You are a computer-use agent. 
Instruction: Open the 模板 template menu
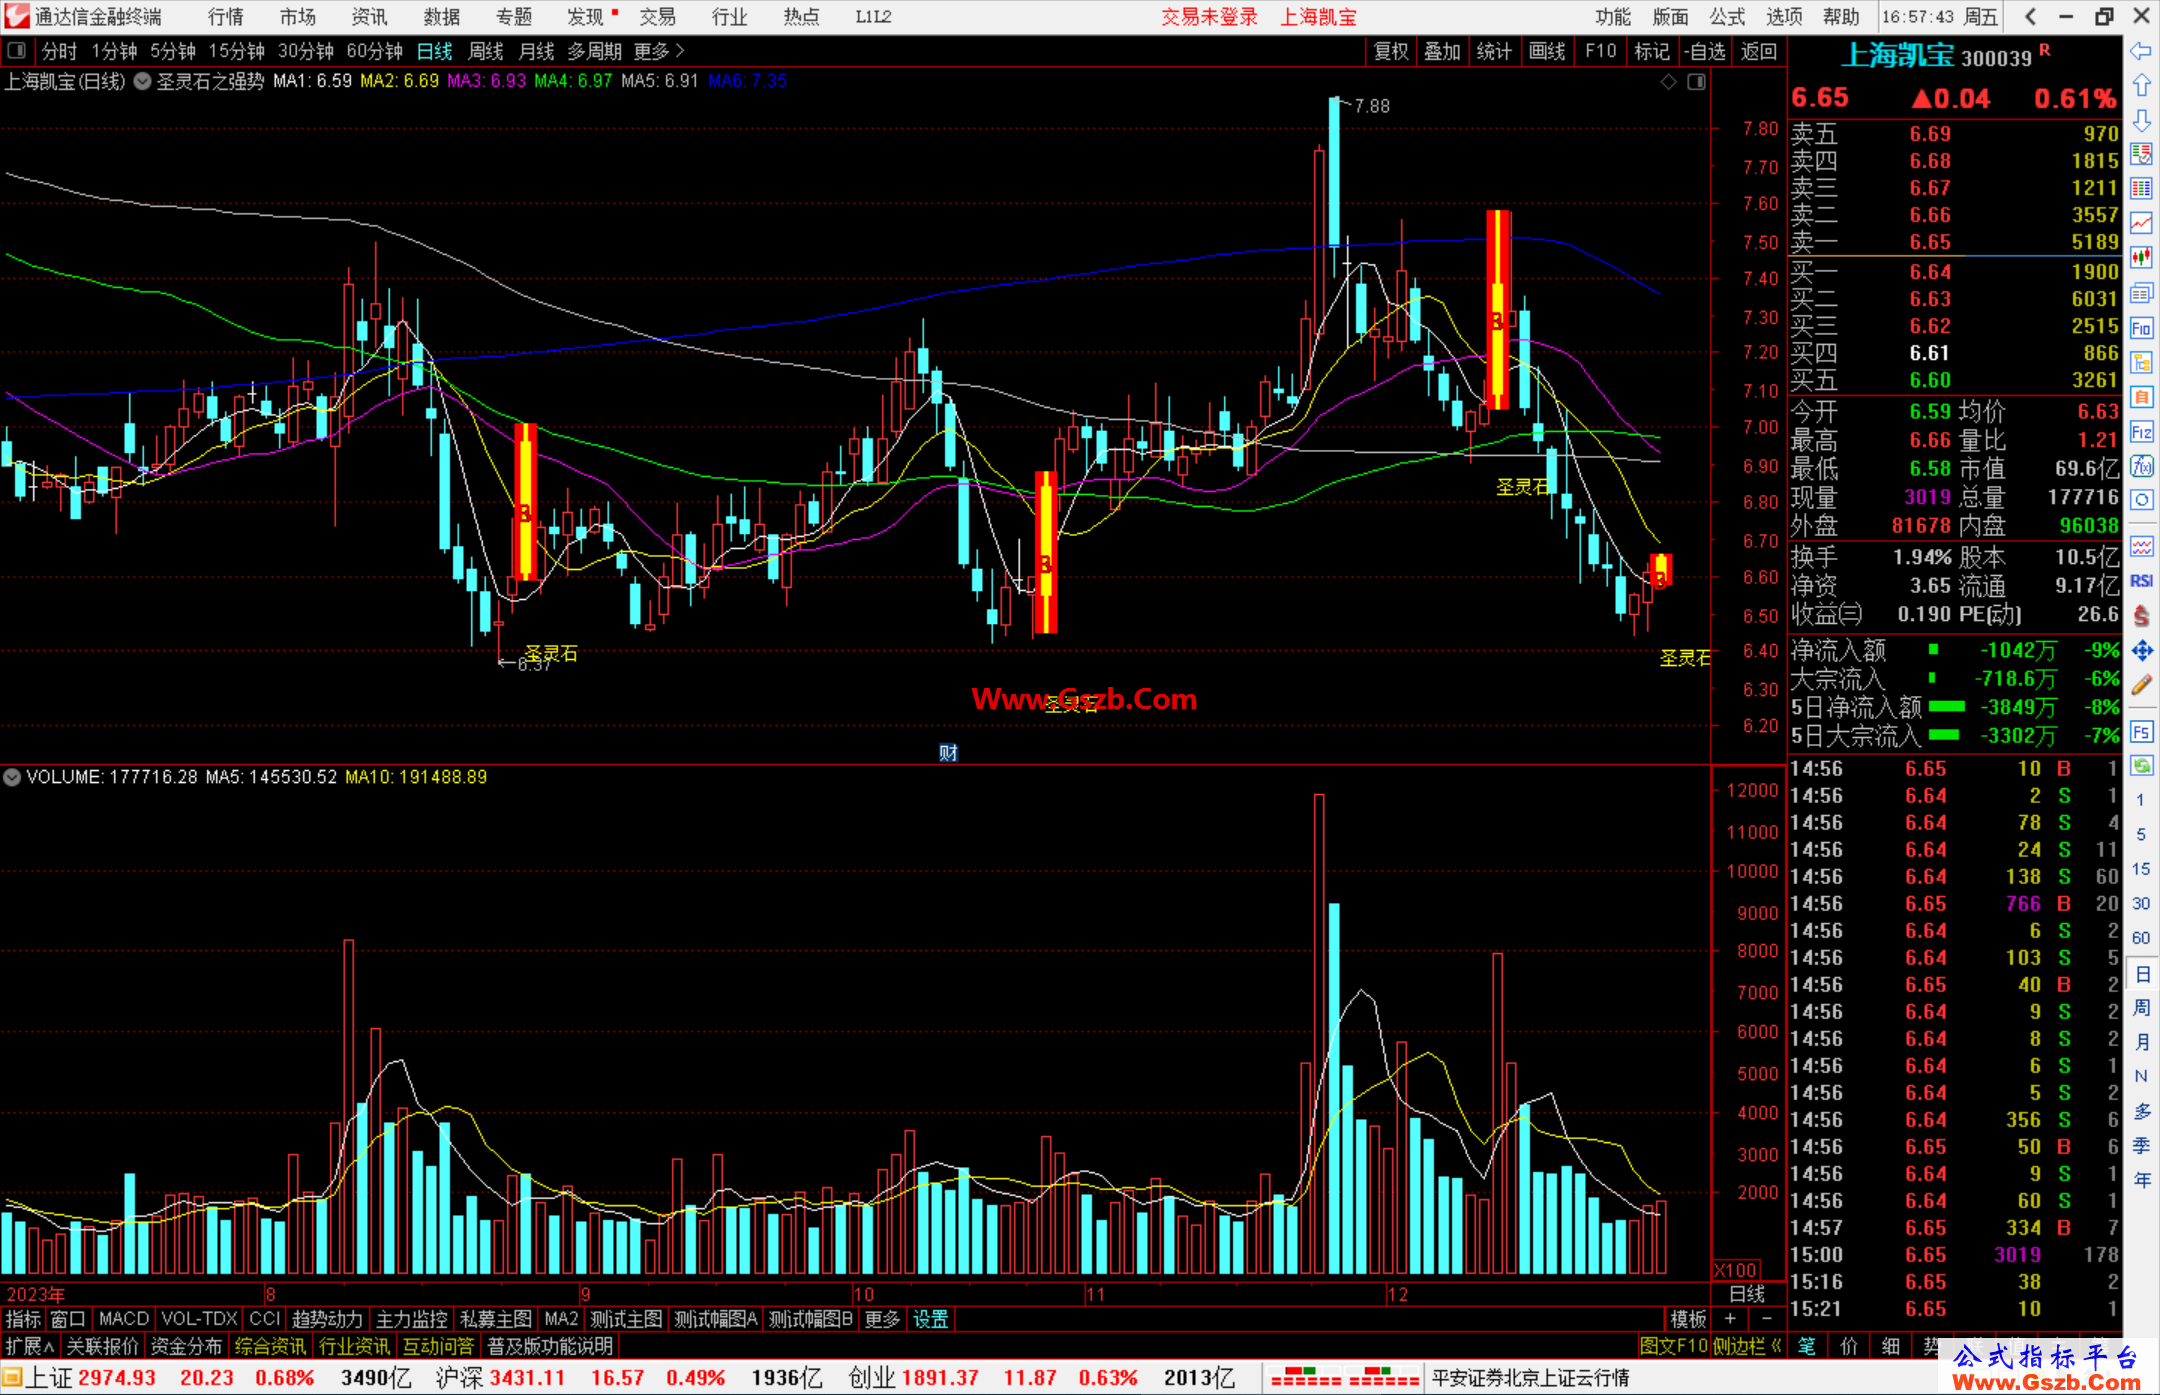1688,1319
